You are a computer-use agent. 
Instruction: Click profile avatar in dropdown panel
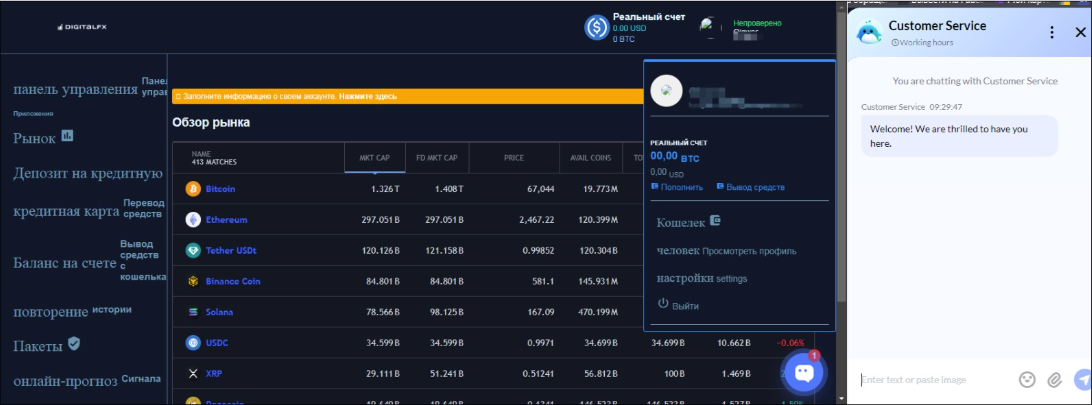point(667,90)
